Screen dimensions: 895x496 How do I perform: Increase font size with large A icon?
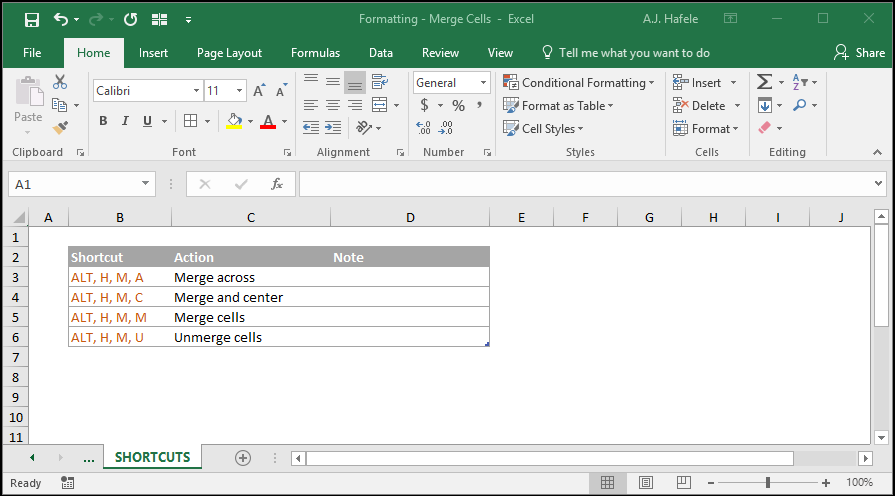259,91
